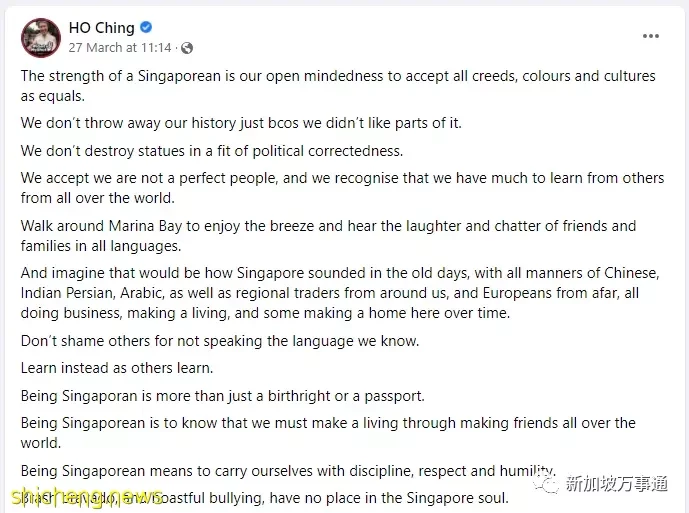The width and height of the screenshot is (689, 513).
Task: Click the 'Walk around Marina Bay' paragraph
Action: coord(328,236)
